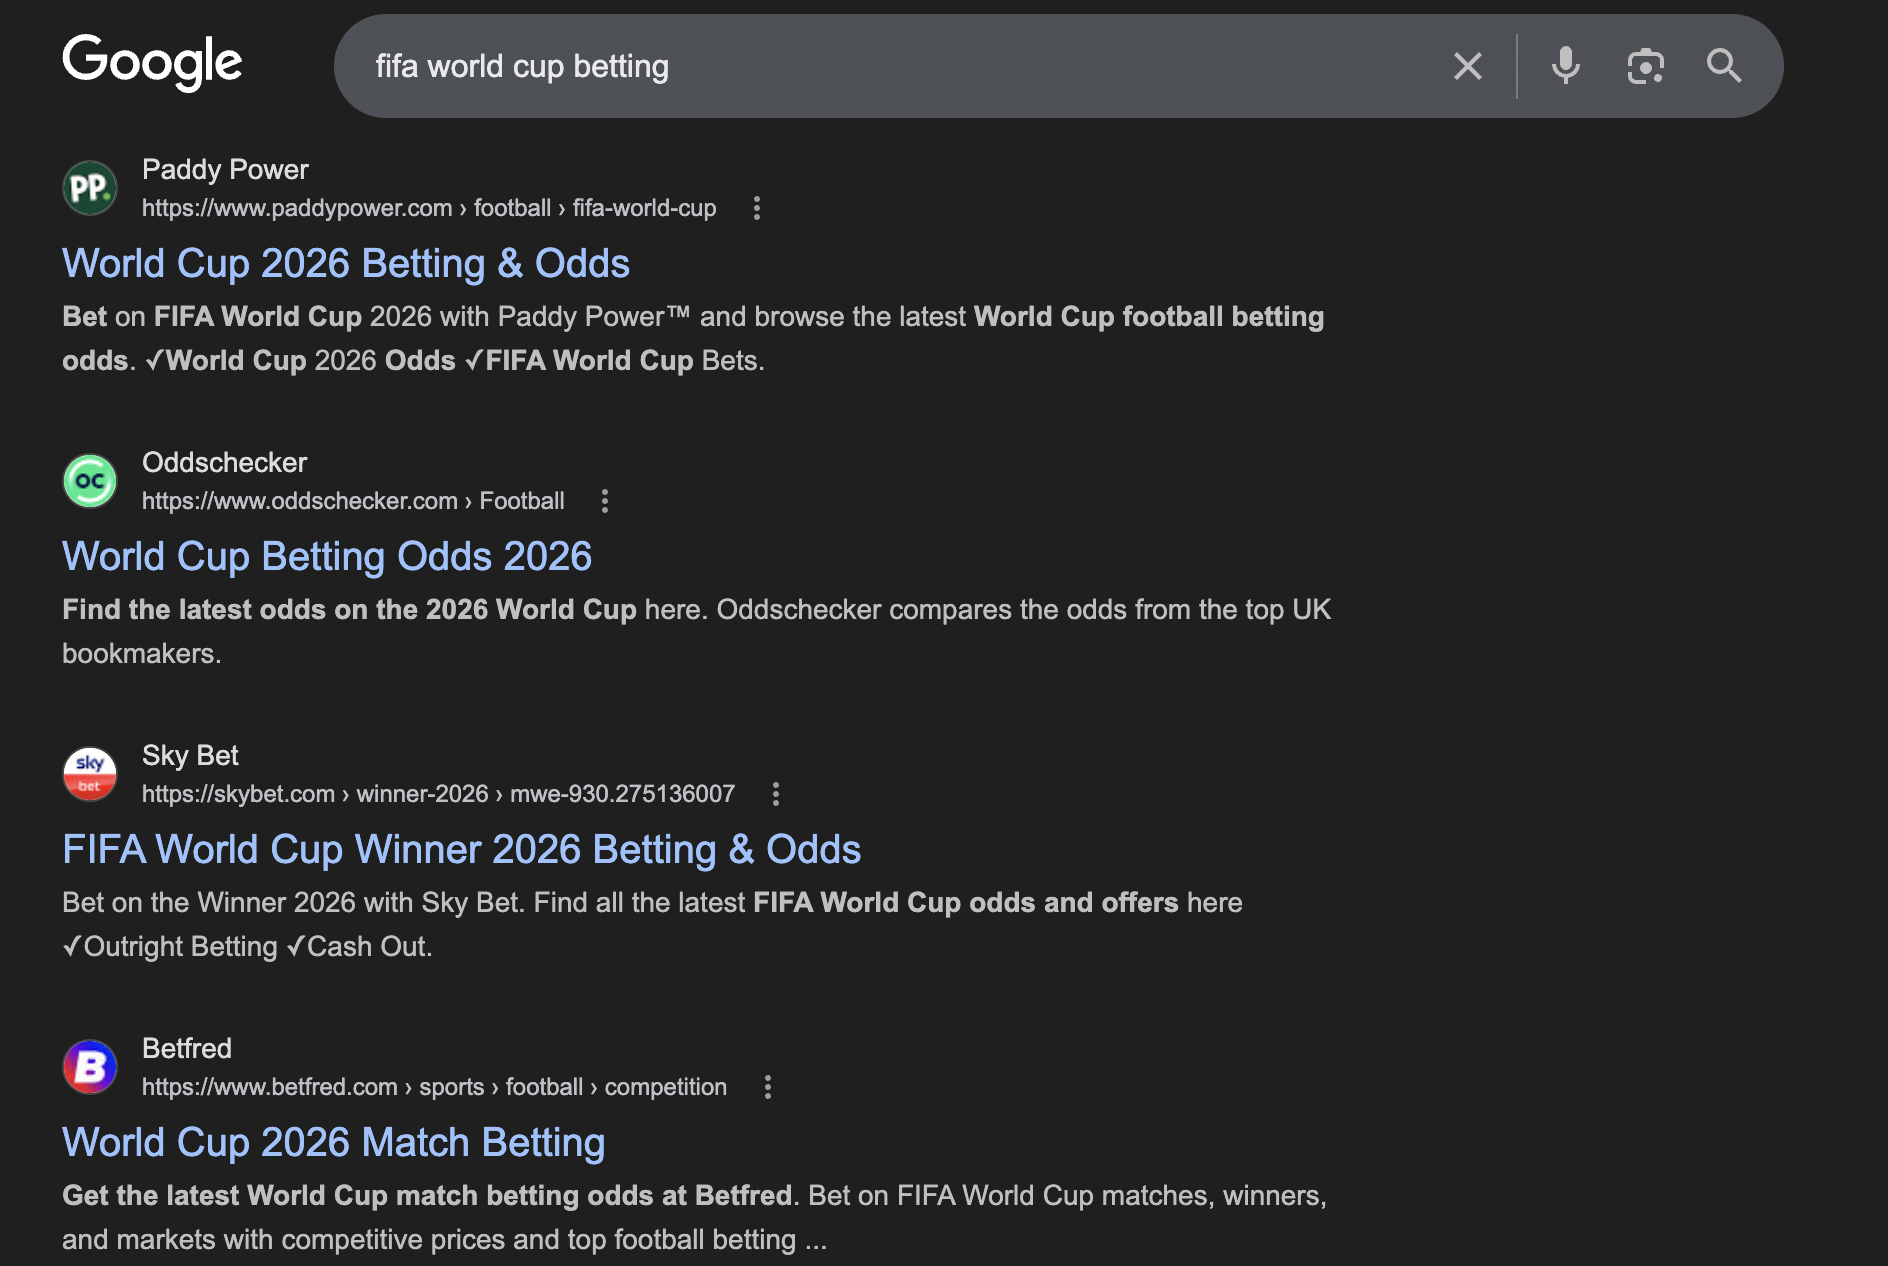Clear the search box text
Screen dimensions: 1888x1266
click(x=1467, y=67)
